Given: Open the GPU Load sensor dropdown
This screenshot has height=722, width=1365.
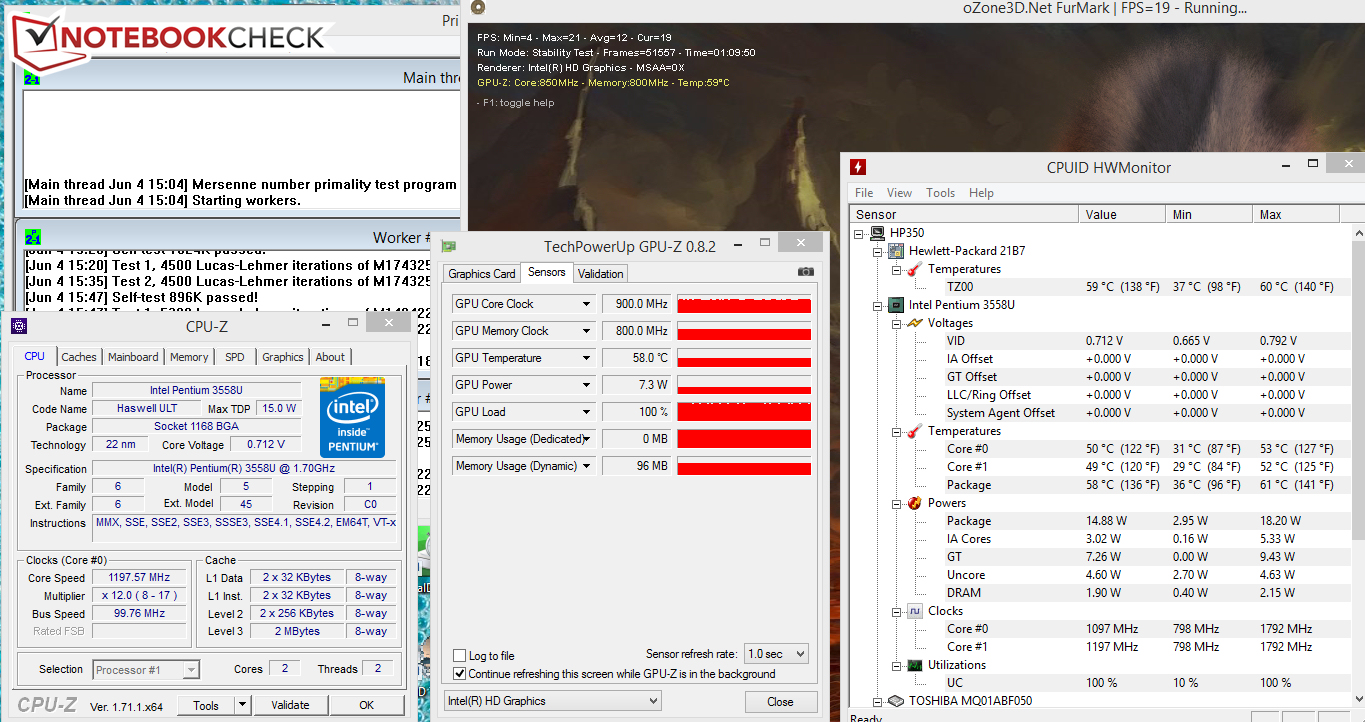Looking at the screenshot, I should click(x=587, y=412).
